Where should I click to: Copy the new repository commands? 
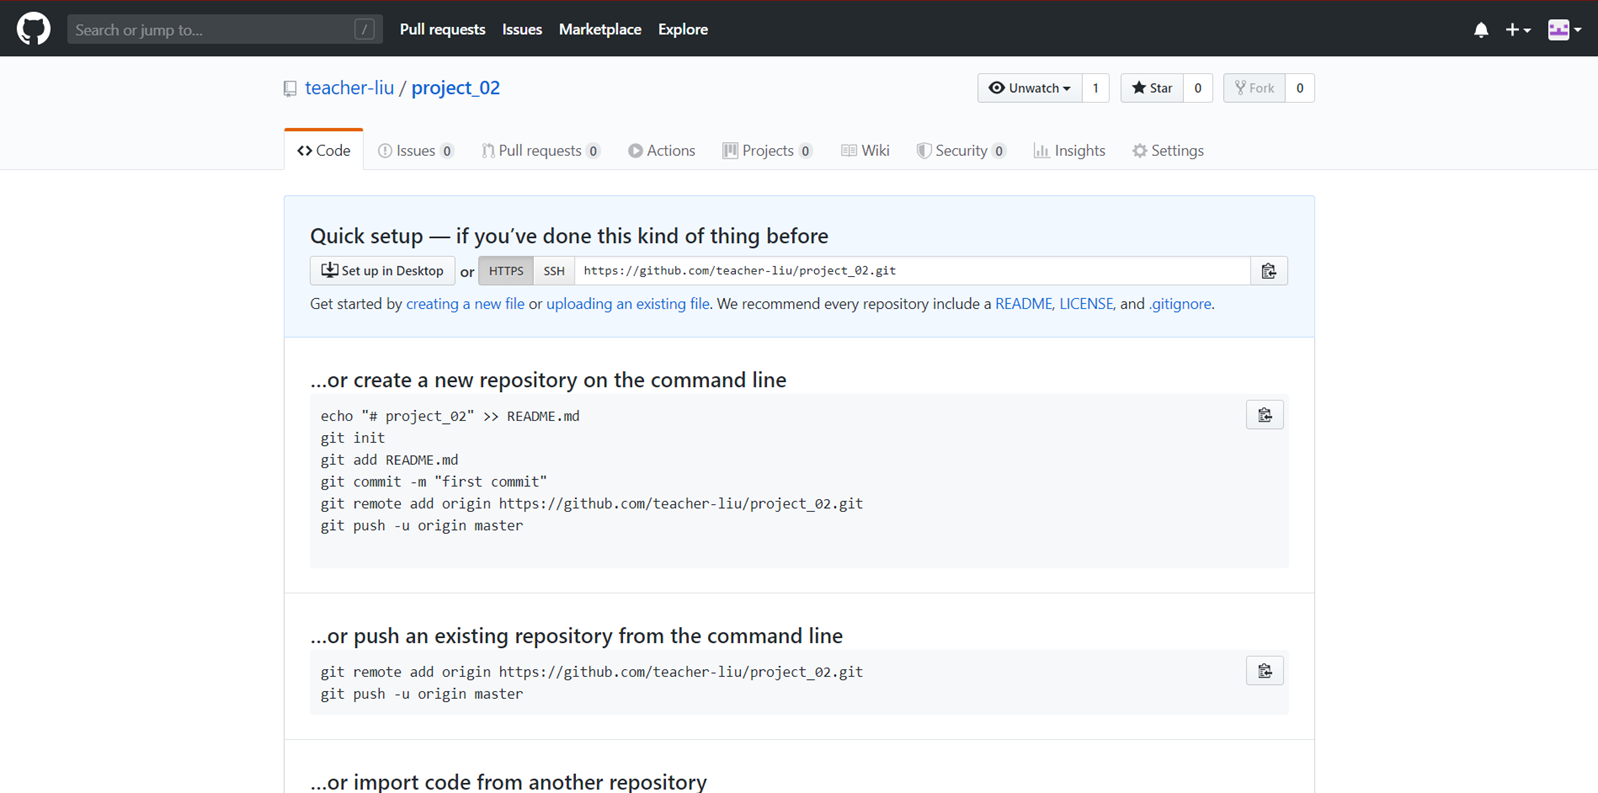pos(1264,415)
